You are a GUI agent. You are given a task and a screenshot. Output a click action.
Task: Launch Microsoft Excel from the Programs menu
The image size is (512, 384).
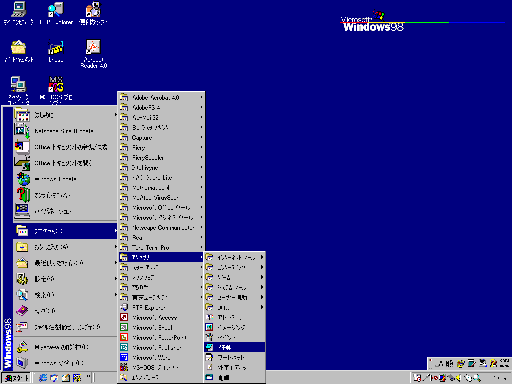pos(161,327)
